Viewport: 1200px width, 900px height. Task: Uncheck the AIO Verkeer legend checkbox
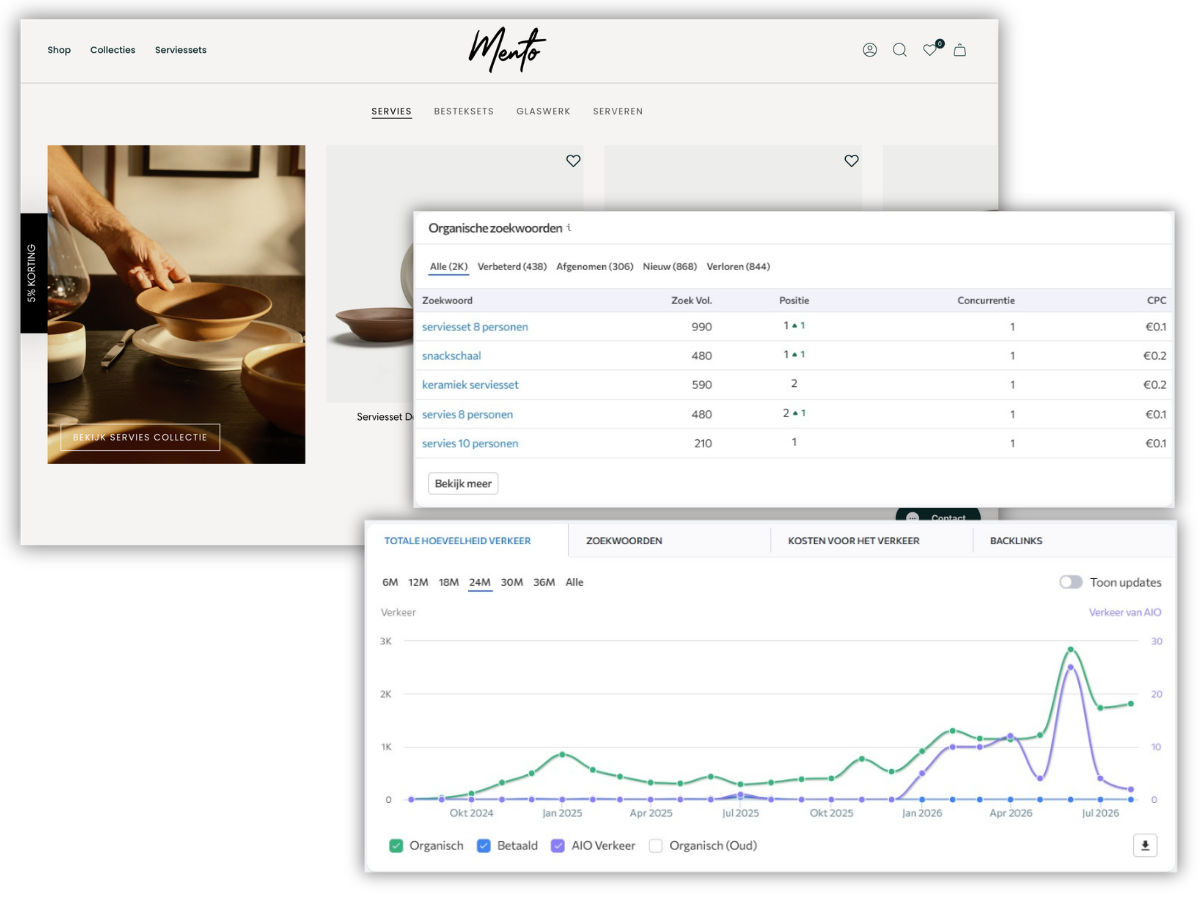[558, 846]
